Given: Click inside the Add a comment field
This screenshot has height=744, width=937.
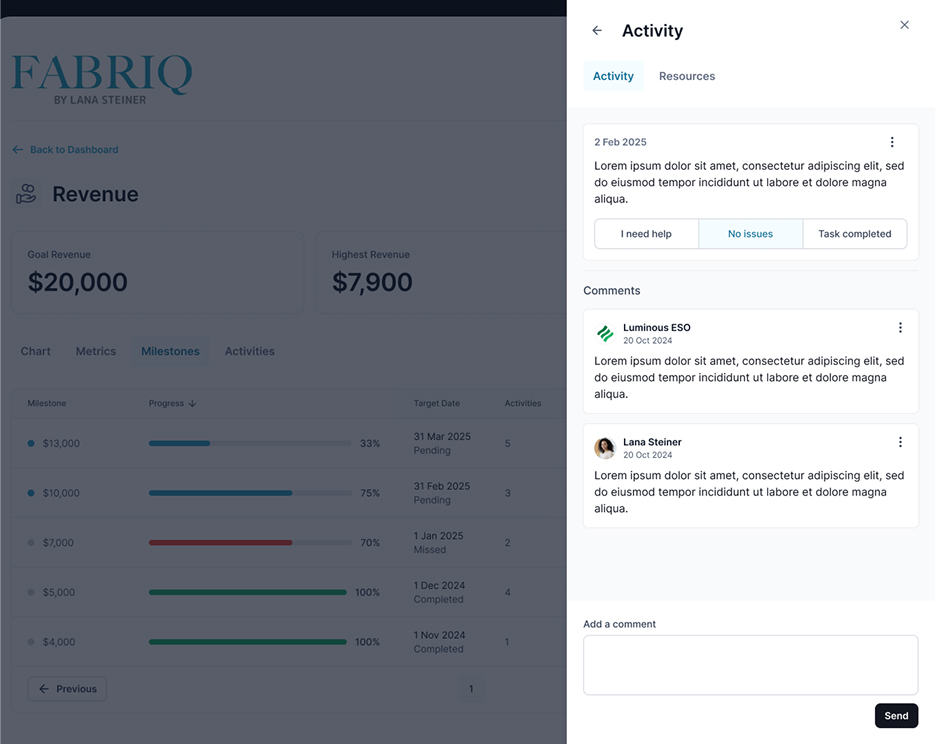Looking at the screenshot, I should [x=750, y=665].
